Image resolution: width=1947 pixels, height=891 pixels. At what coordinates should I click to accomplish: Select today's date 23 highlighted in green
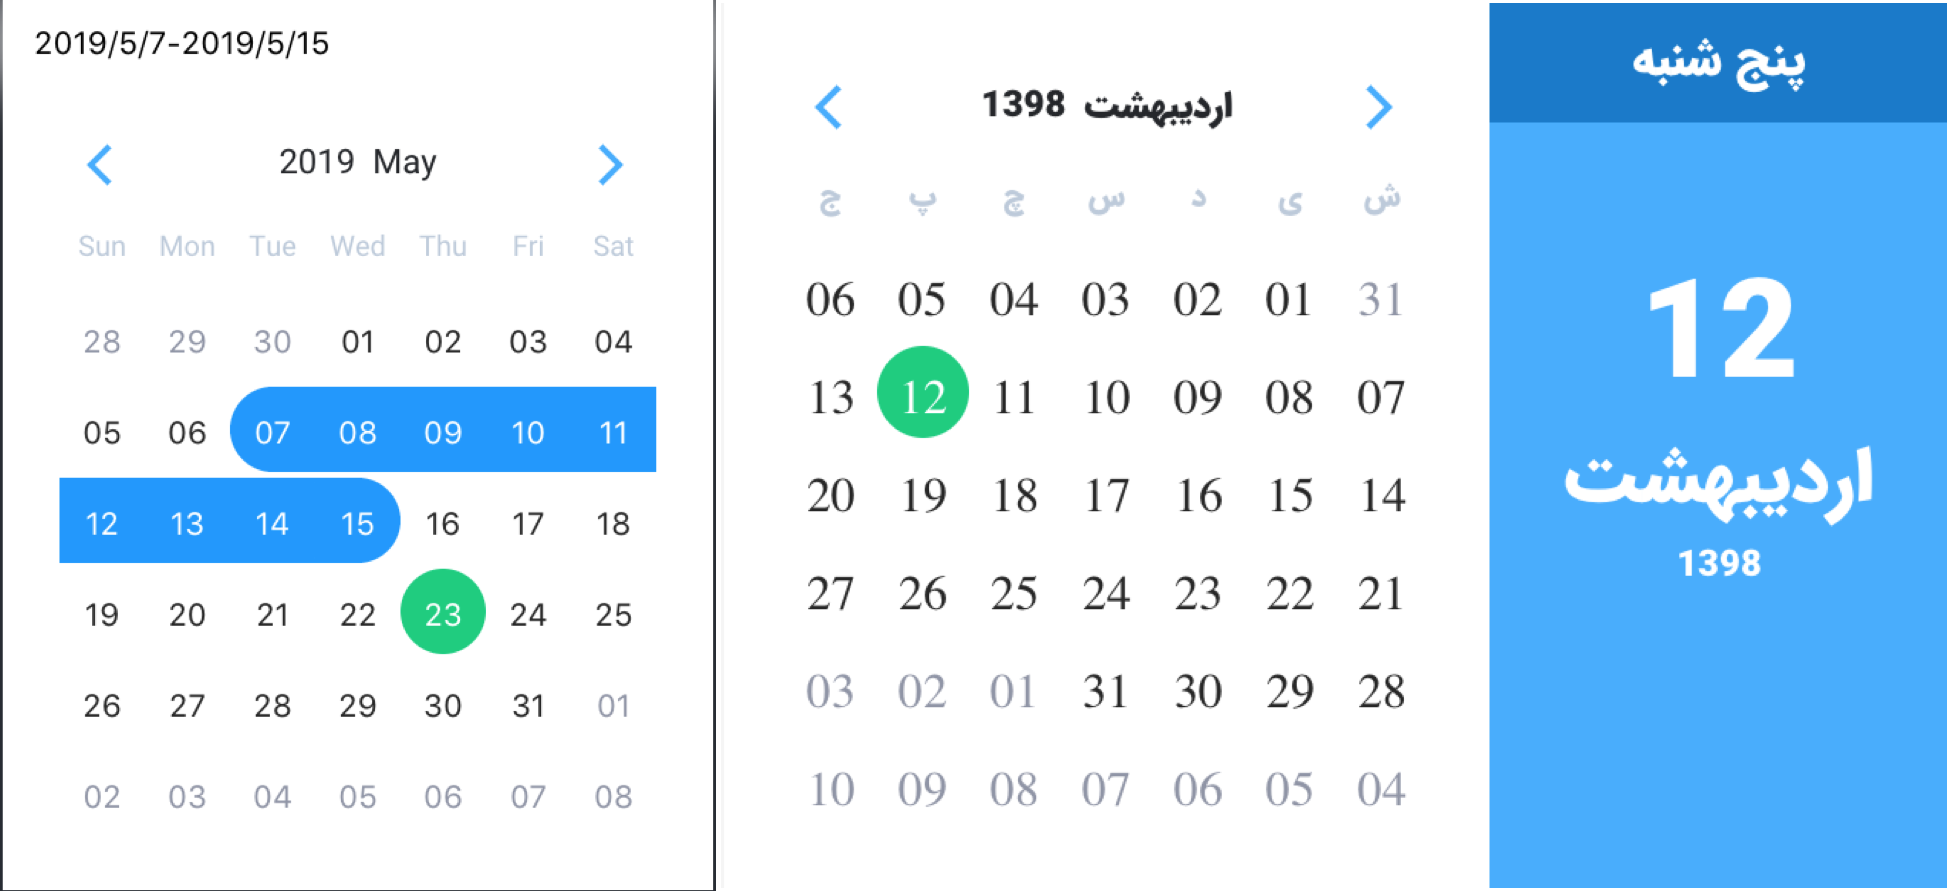pos(442,612)
